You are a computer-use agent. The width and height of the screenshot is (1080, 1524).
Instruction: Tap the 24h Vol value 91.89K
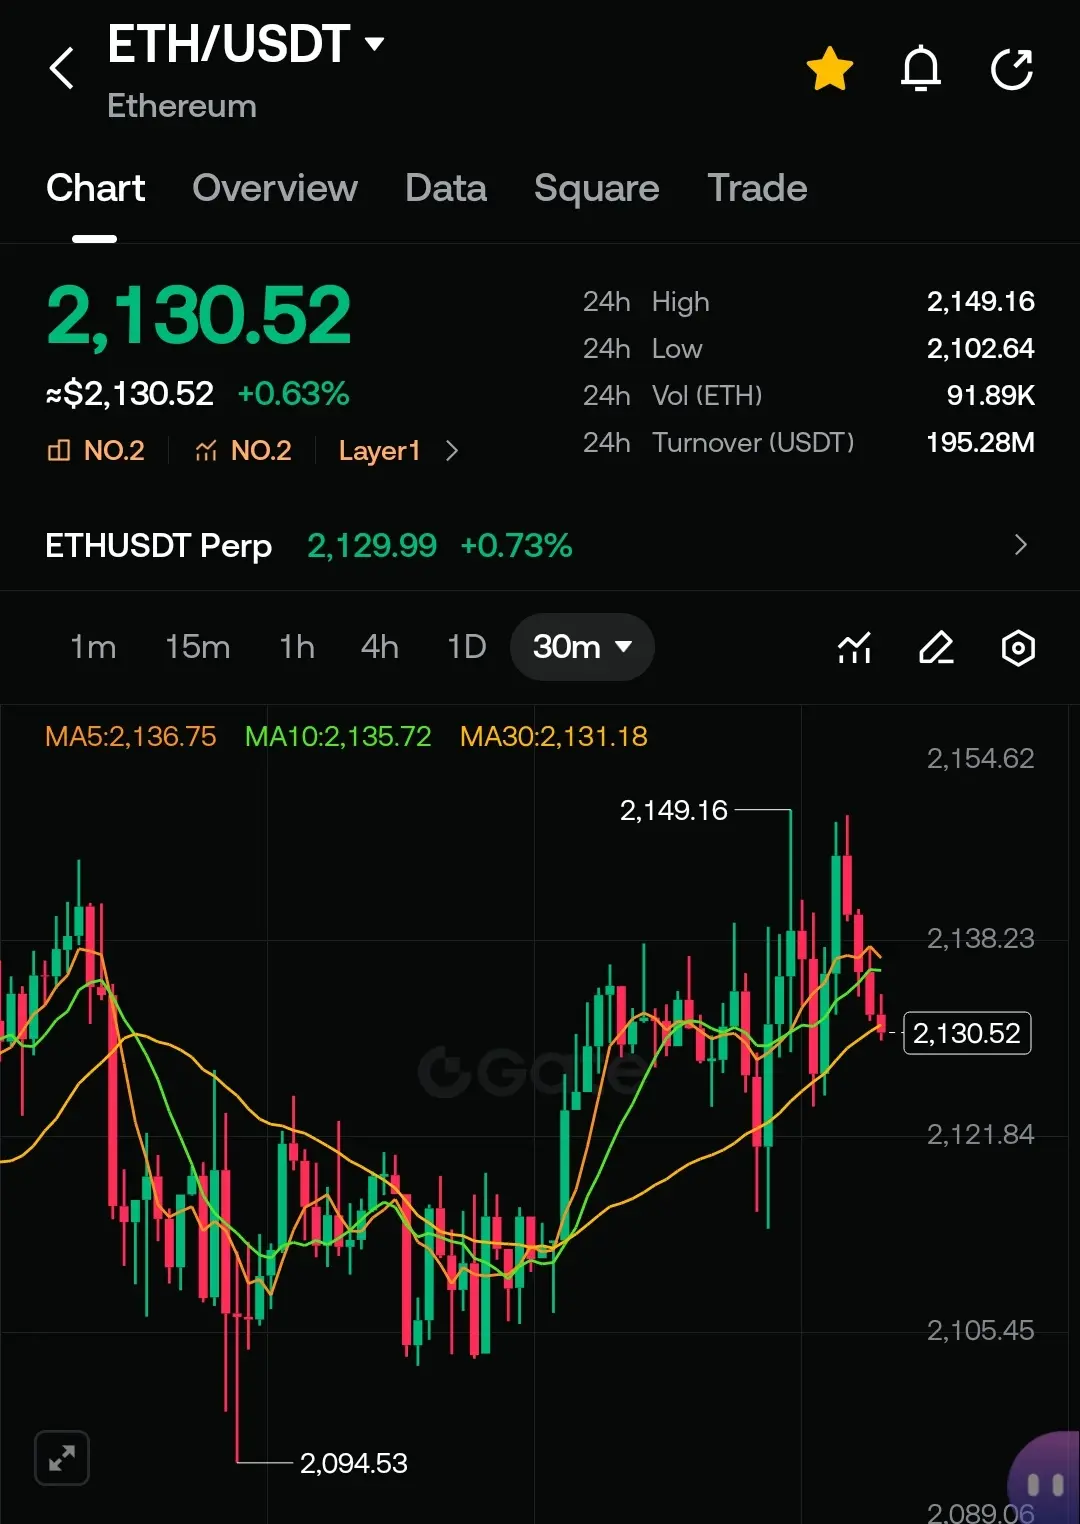tap(990, 395)
